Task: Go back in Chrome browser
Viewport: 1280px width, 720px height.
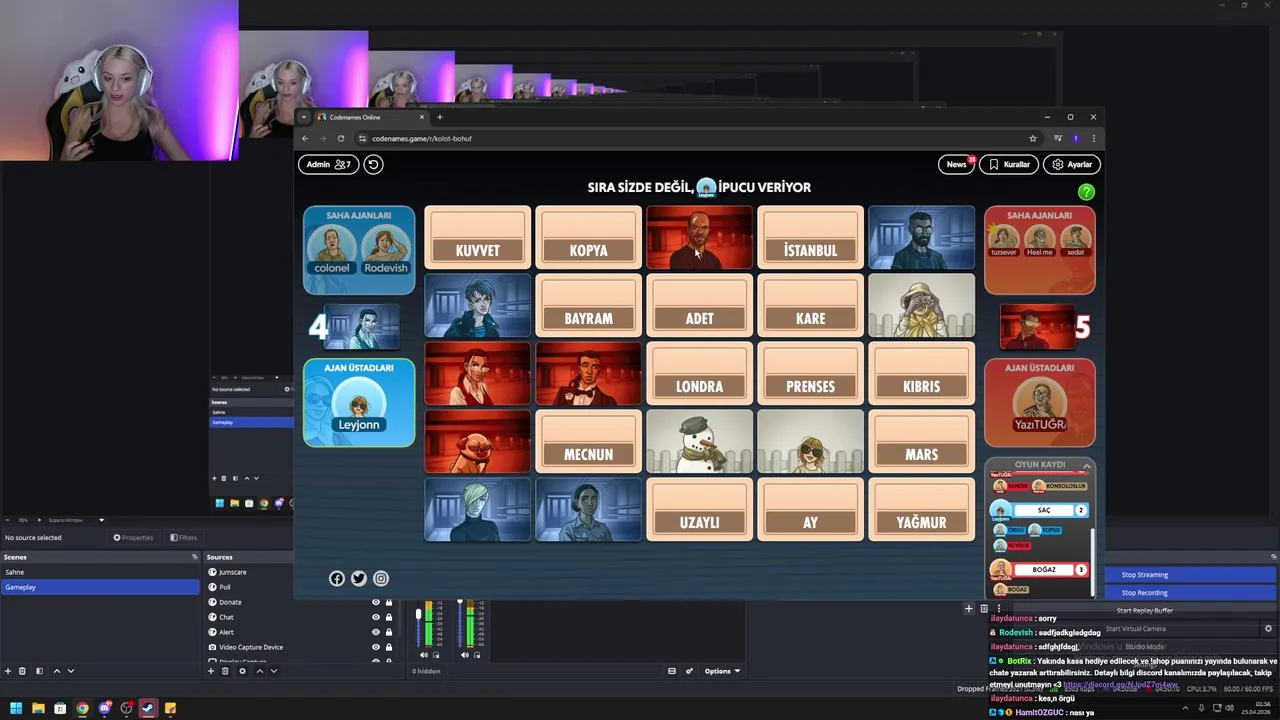Action: pyautogui.click(x=305, y=138)
